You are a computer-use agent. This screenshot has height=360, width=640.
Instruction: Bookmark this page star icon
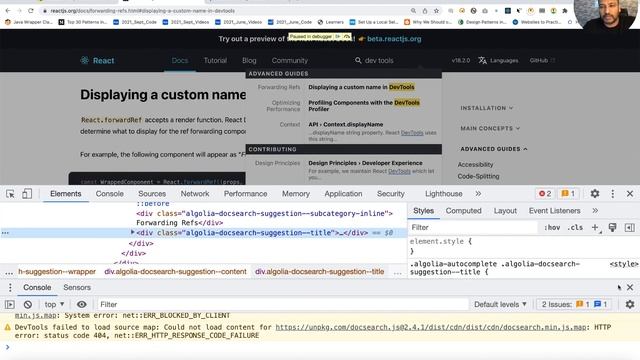436,11
